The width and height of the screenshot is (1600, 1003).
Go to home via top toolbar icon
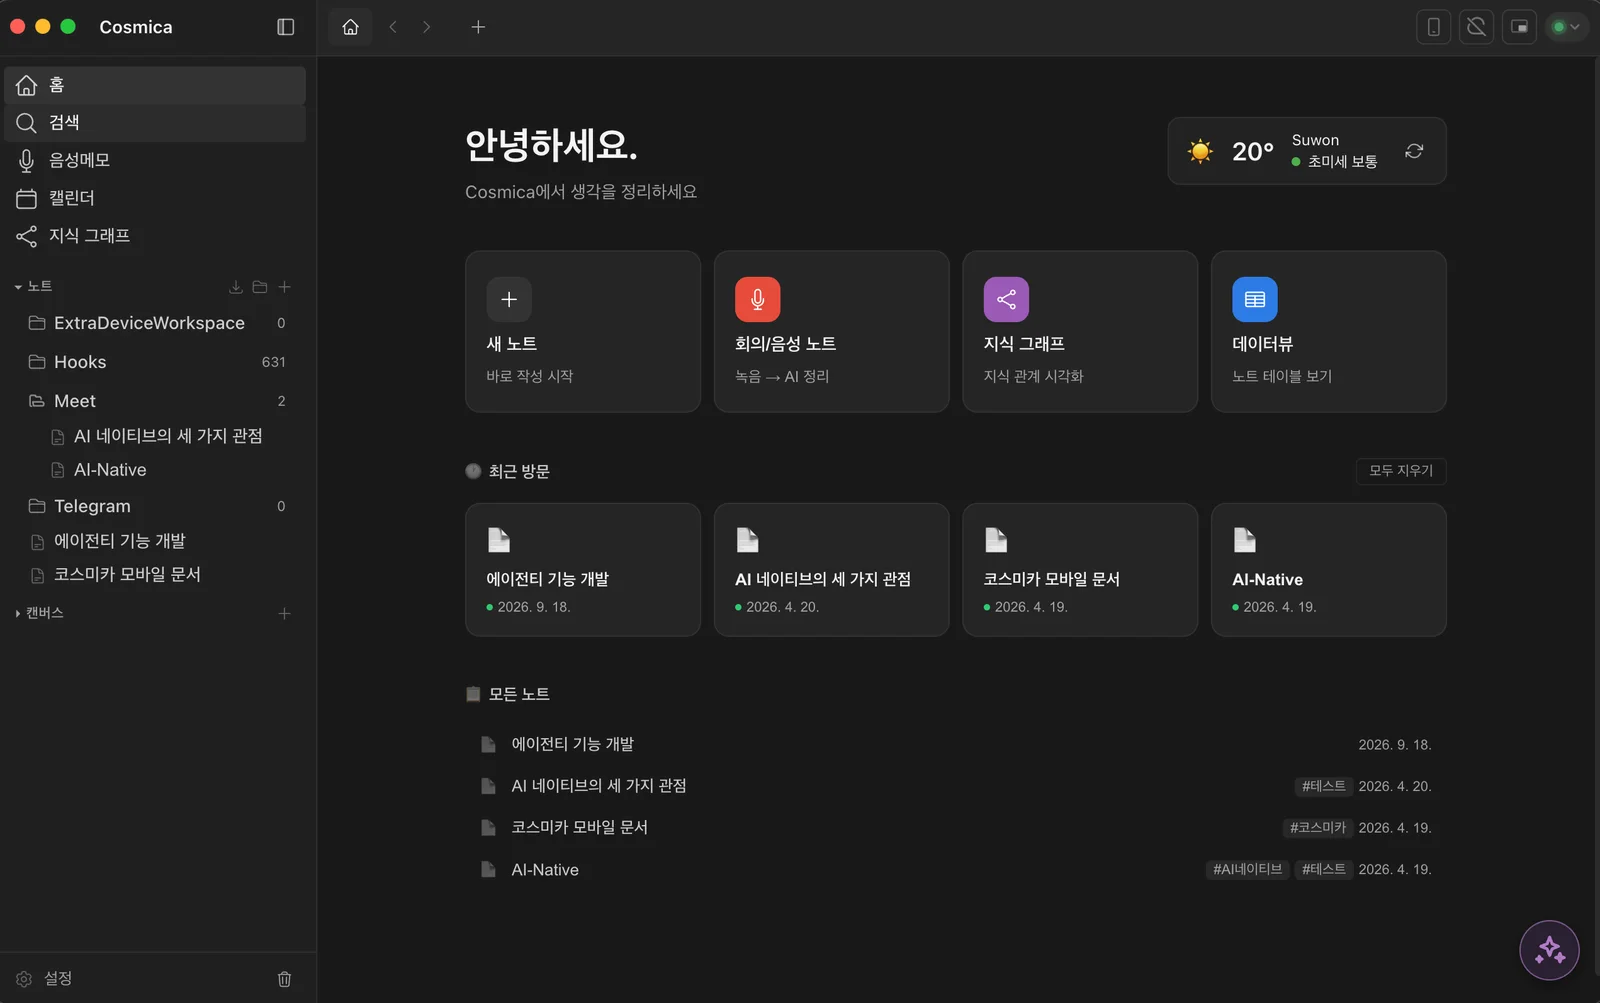coord(350,27)
